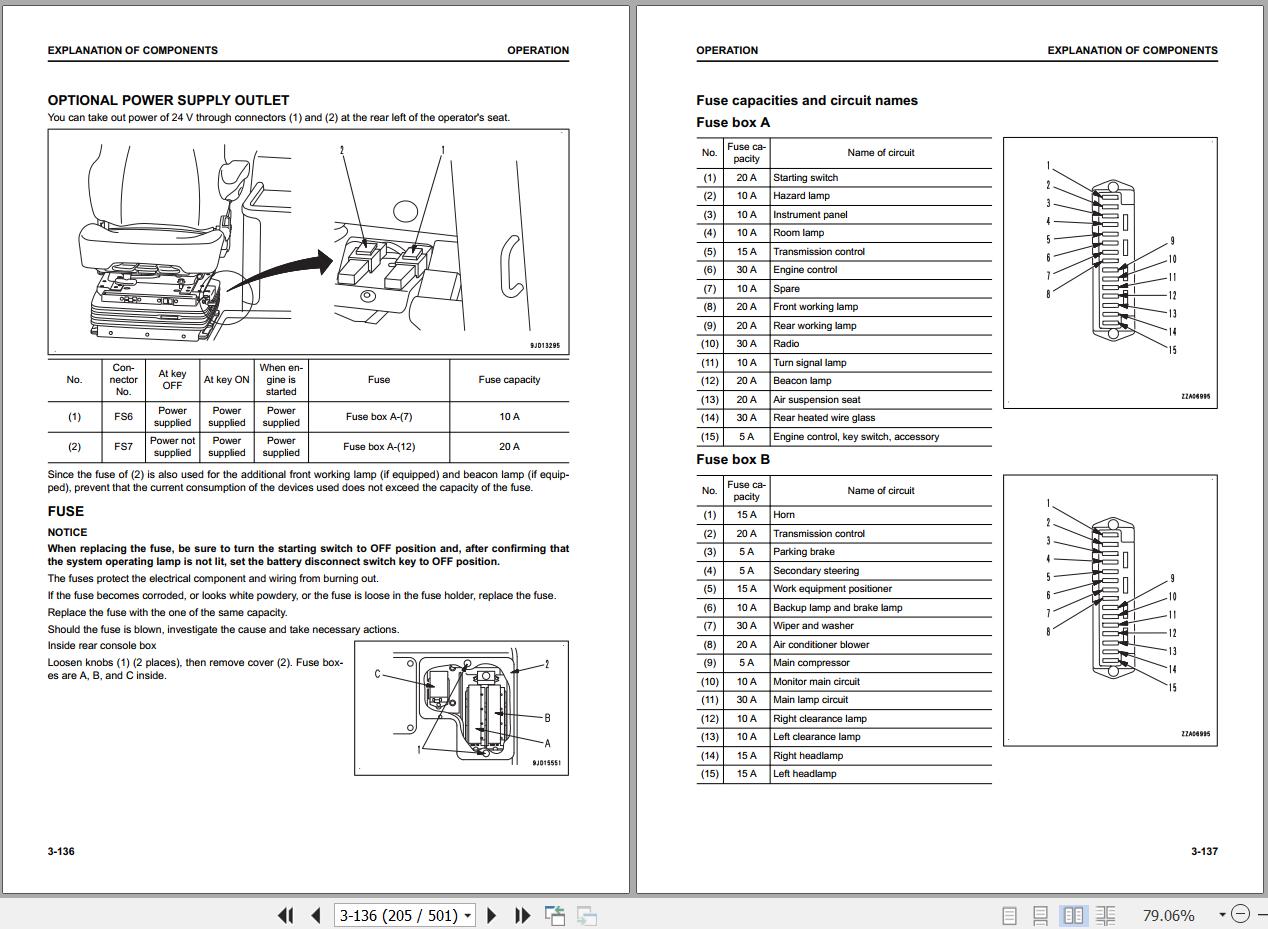The width and height of the screenshot is (1268, 929).
Task: Click the Fuse capacities and circuit names heading
Action: click(807, 100)
